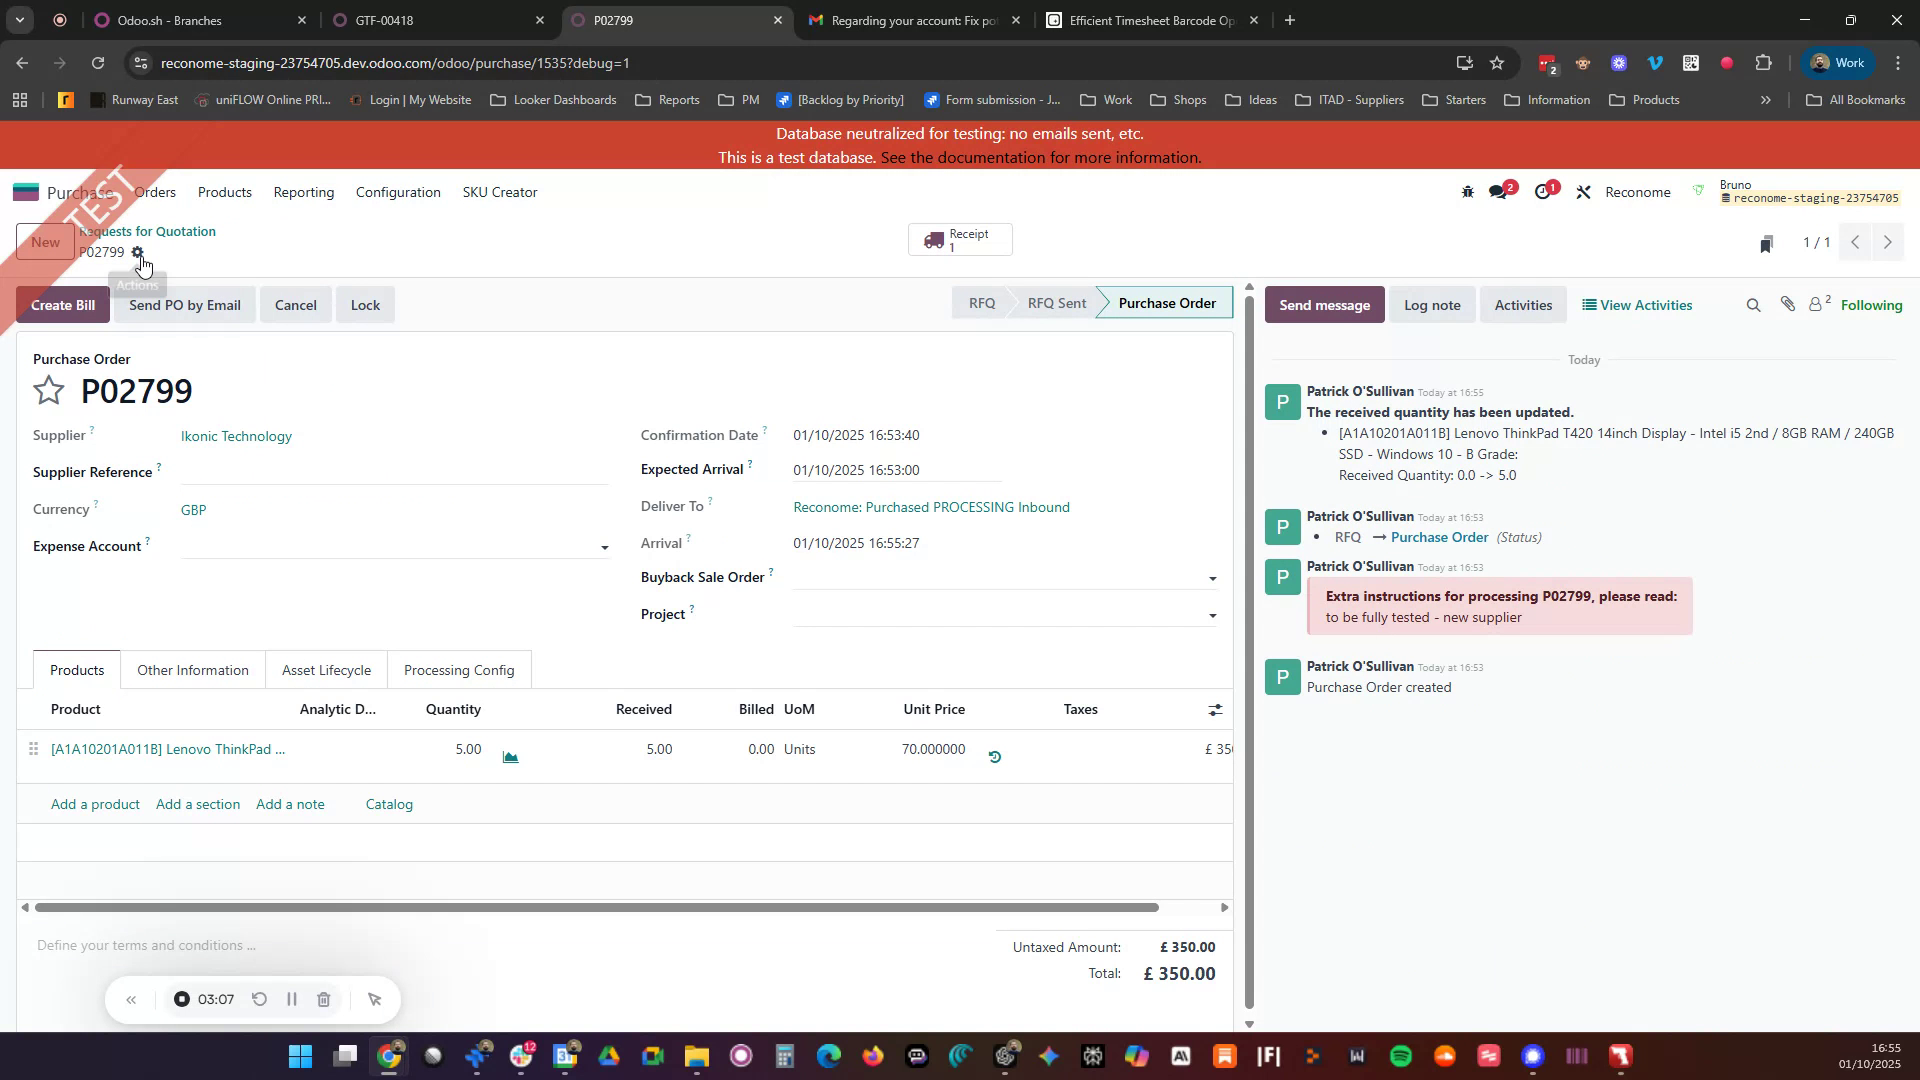Toggle the bookmark icon near the pager

[x=1766, y=242]
